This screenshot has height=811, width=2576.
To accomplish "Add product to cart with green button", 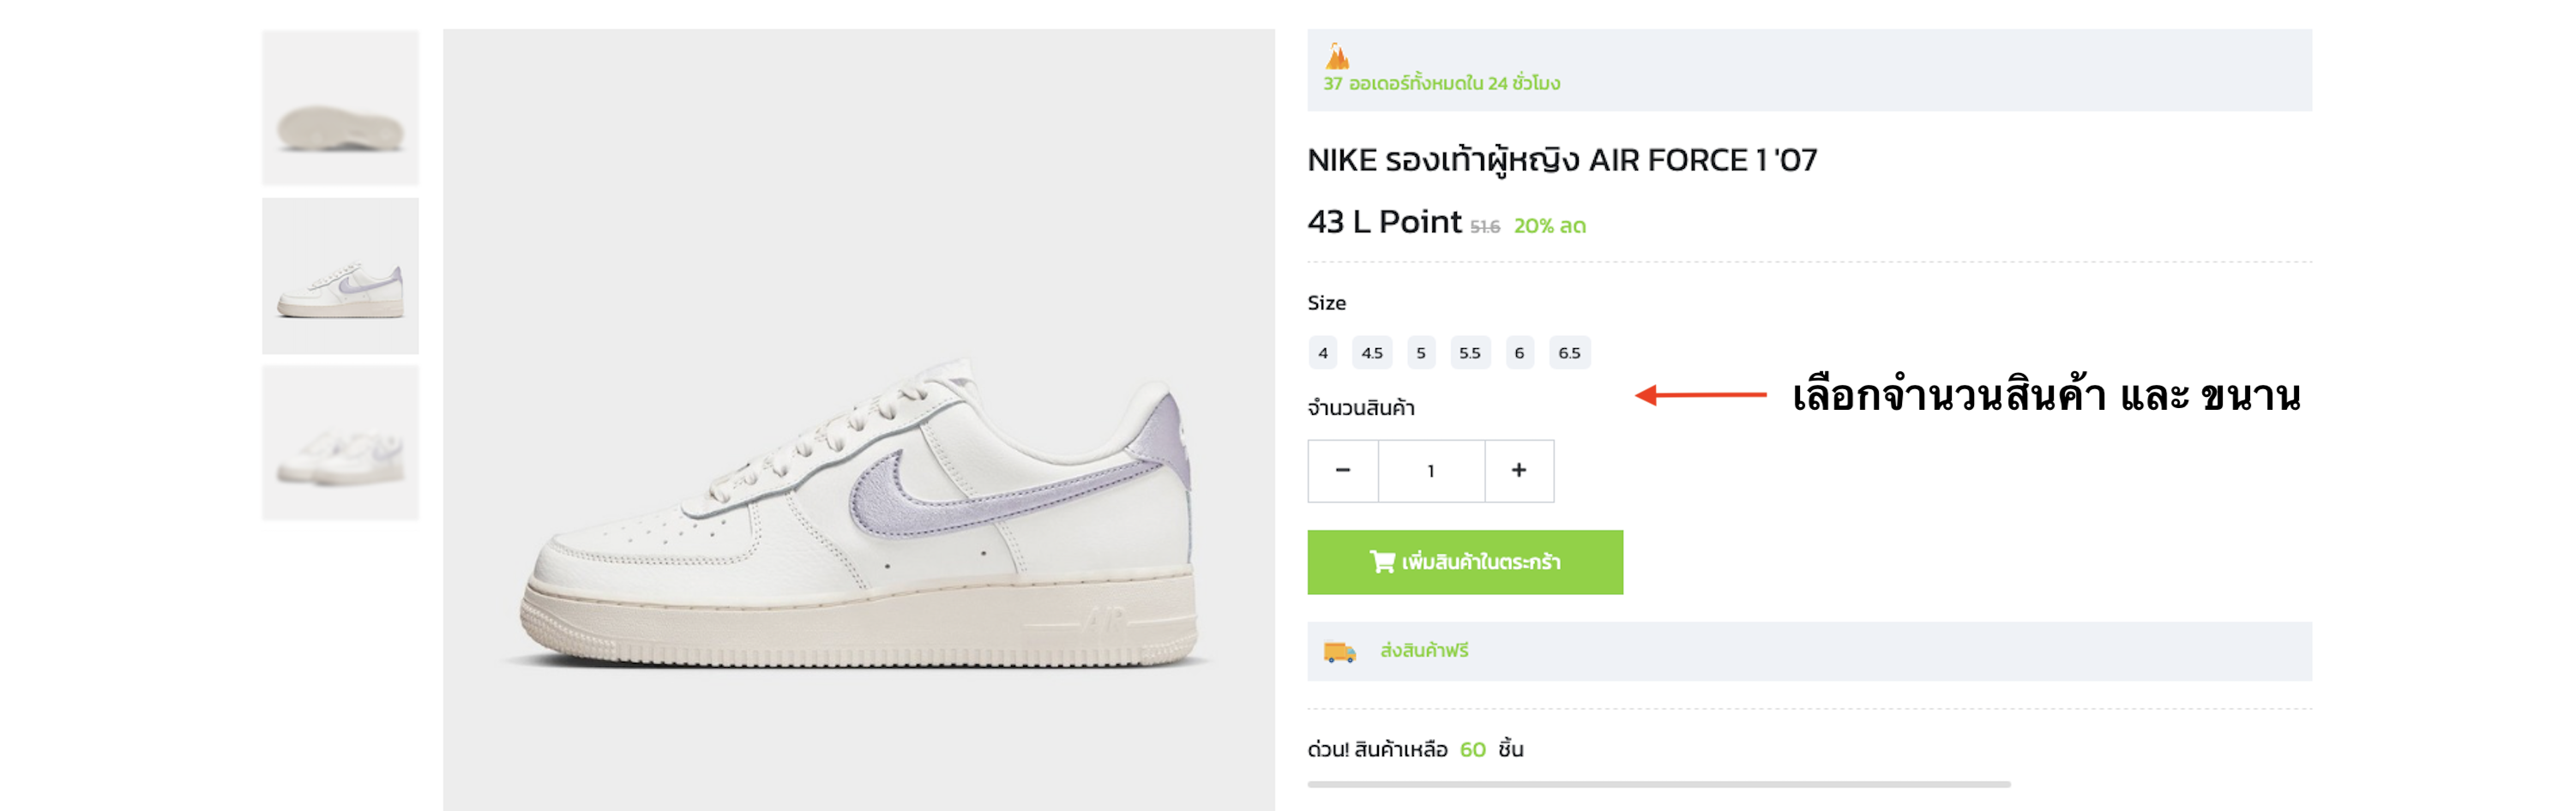I will tap(1464, 562).
